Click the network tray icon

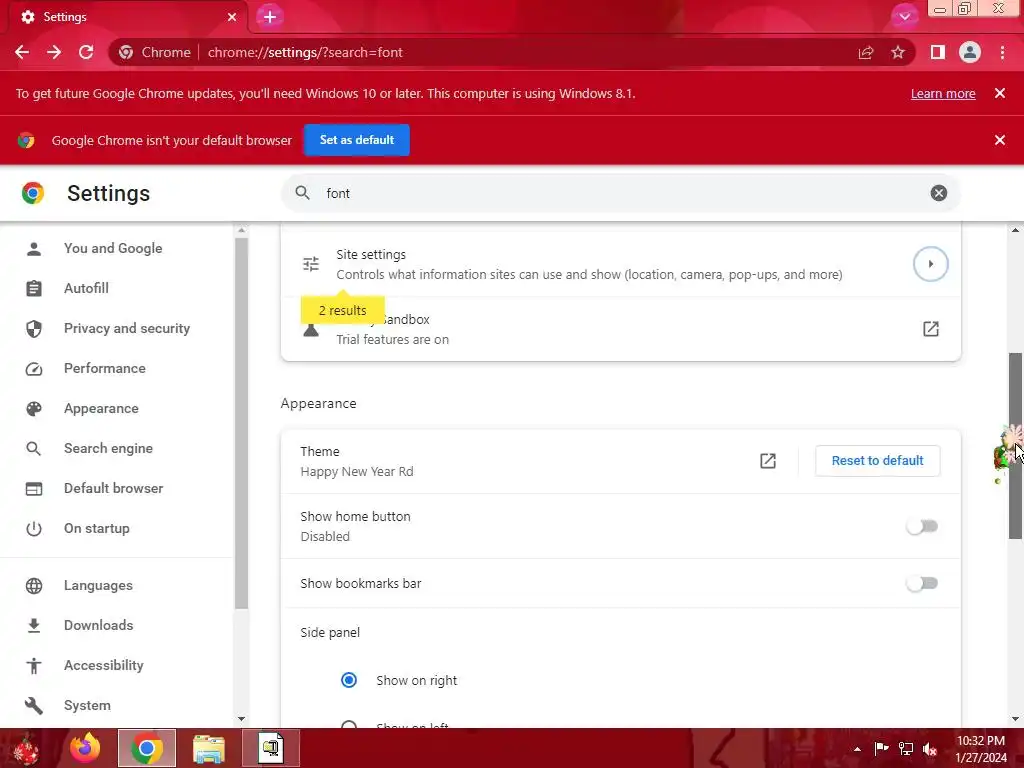[906, 748]
